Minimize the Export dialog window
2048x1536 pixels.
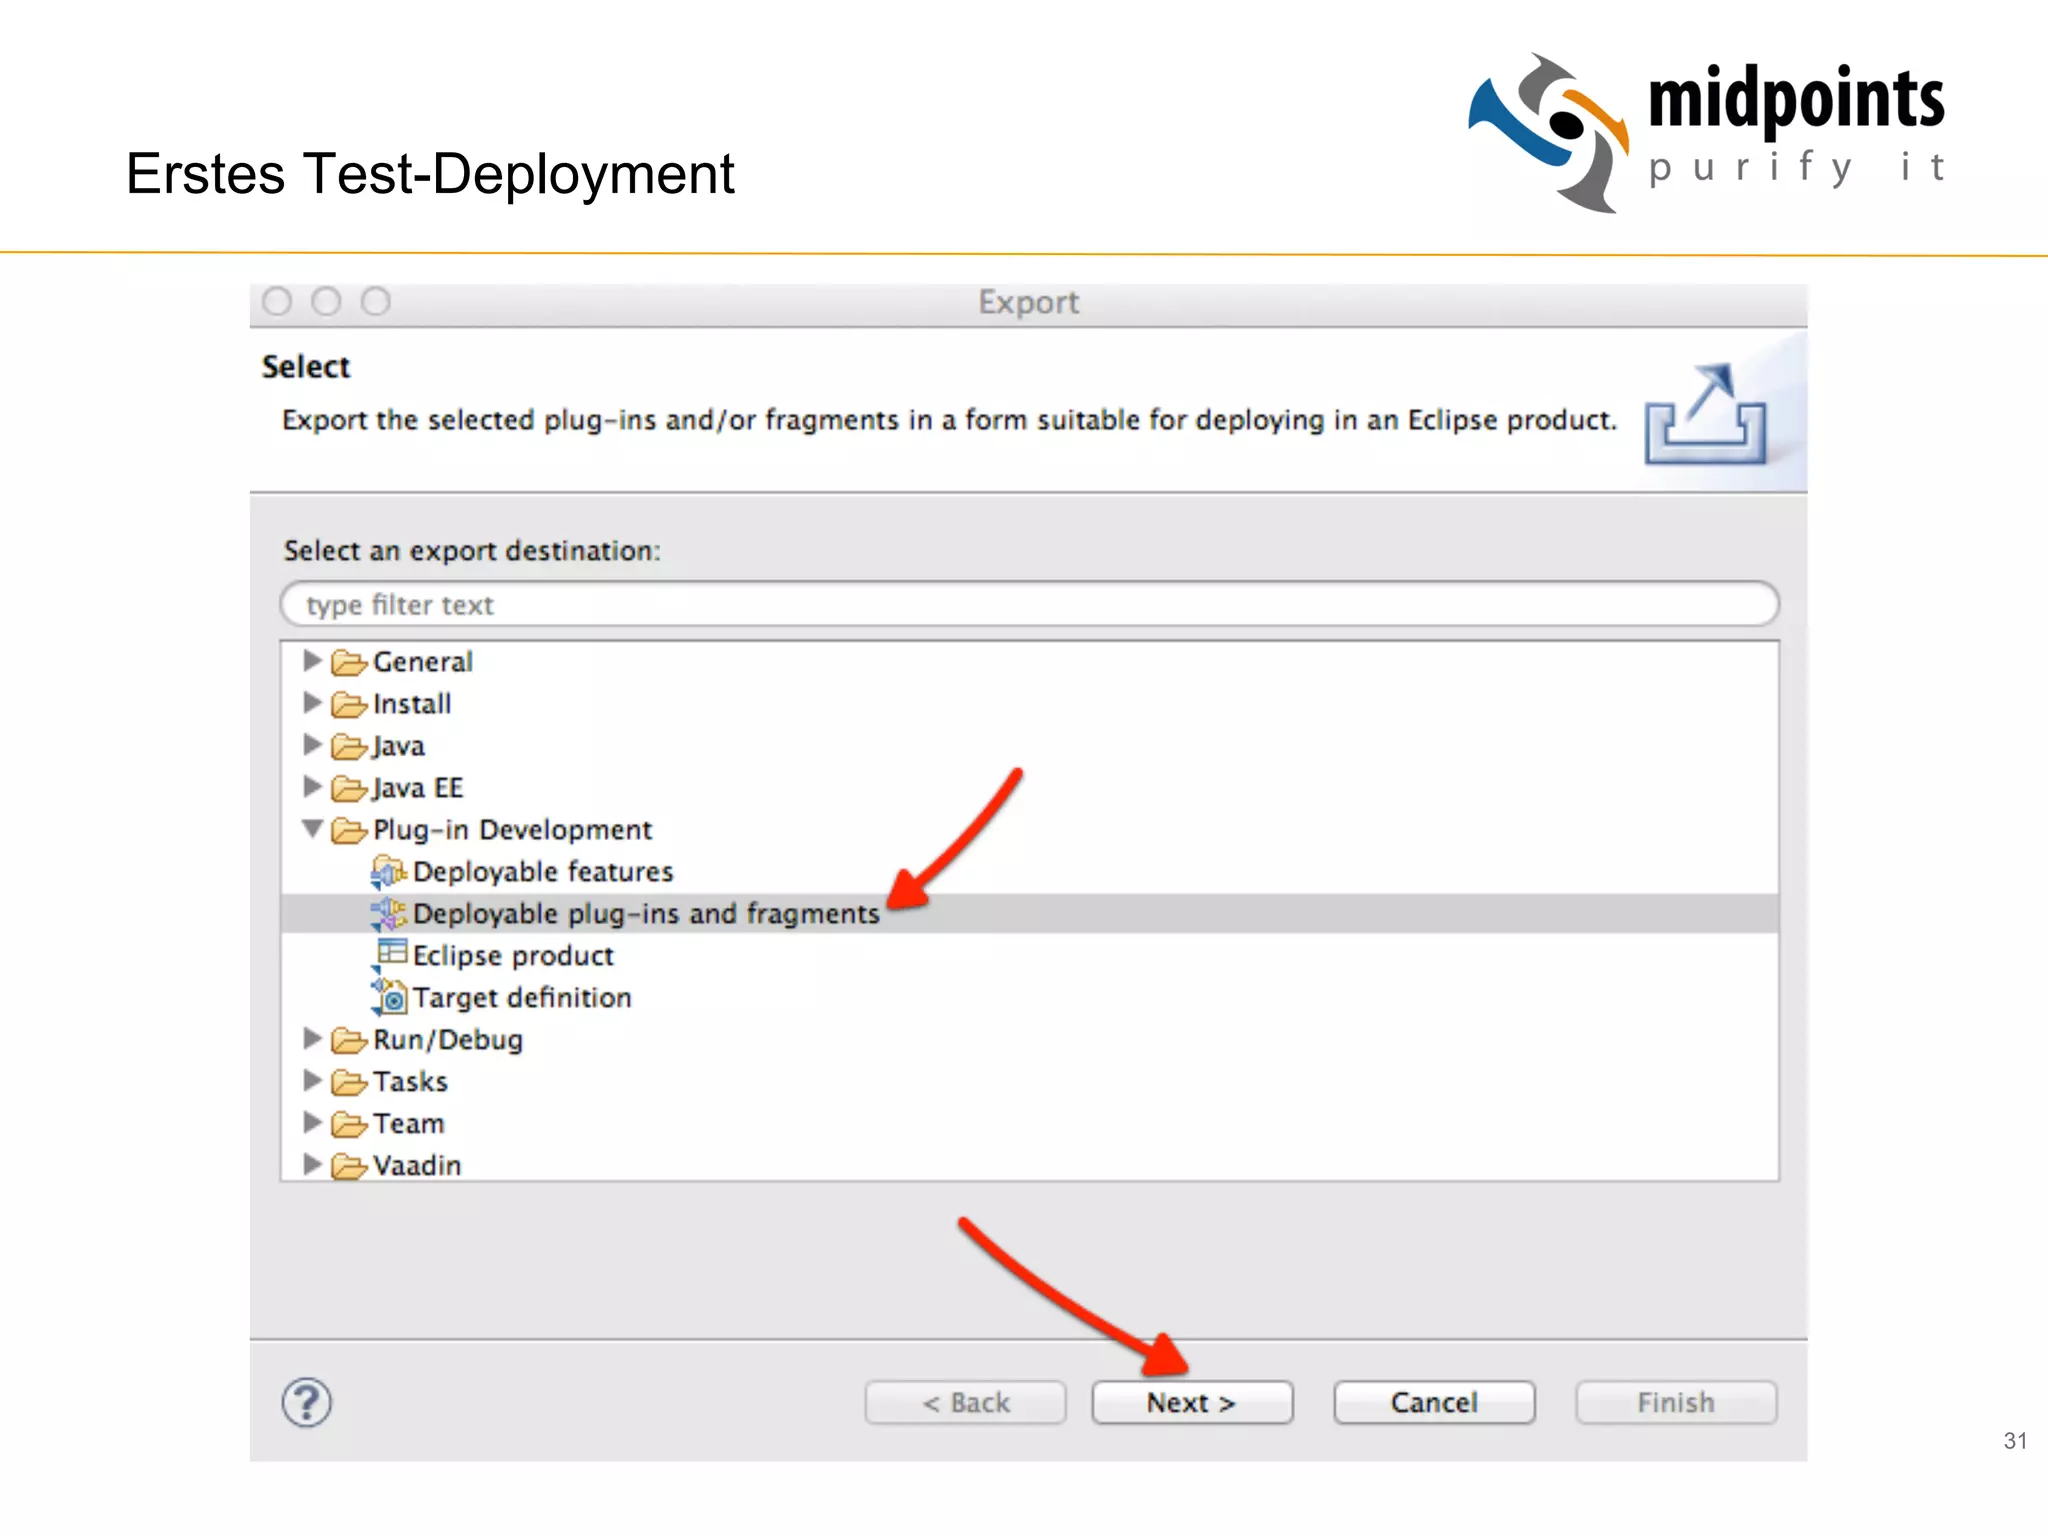pyautogui.click(x=326, y=301)
